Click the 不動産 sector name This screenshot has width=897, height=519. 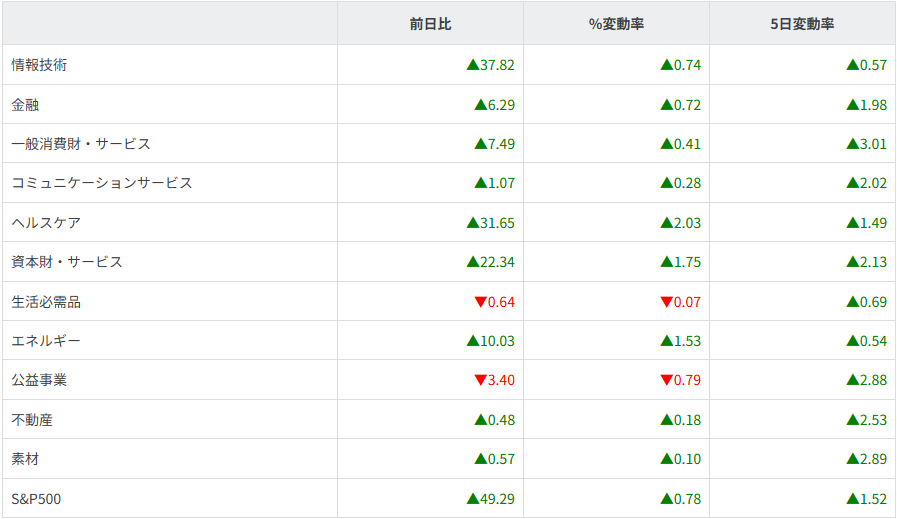click(x=32, y=420)
